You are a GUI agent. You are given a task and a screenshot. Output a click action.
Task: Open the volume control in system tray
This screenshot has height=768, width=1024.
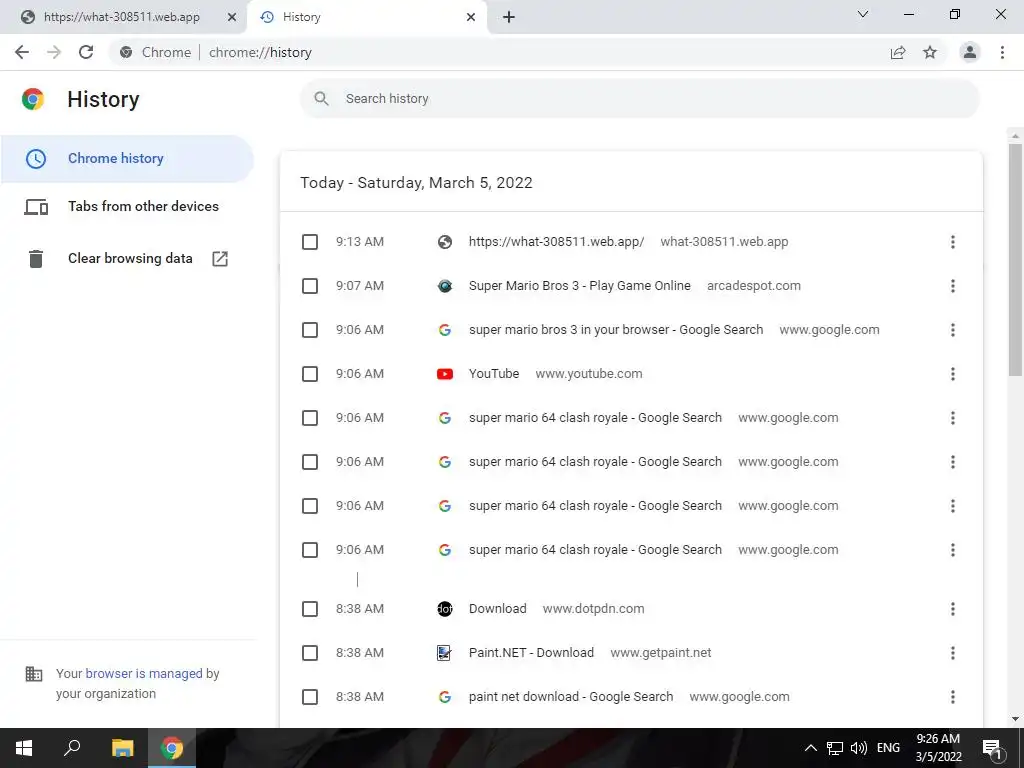(859, 748)
